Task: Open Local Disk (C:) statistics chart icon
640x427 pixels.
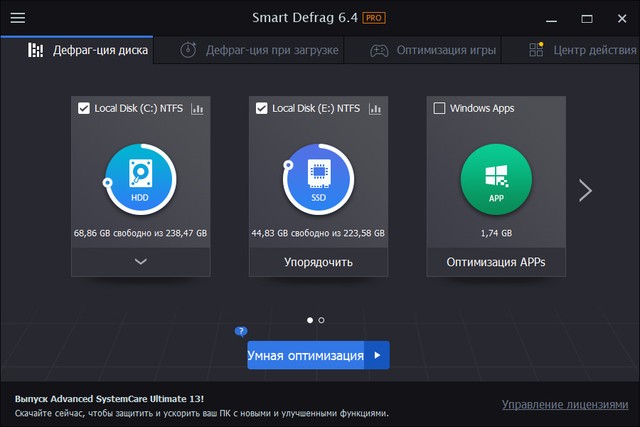Action: pyautogui.click(x=197, y=108)
